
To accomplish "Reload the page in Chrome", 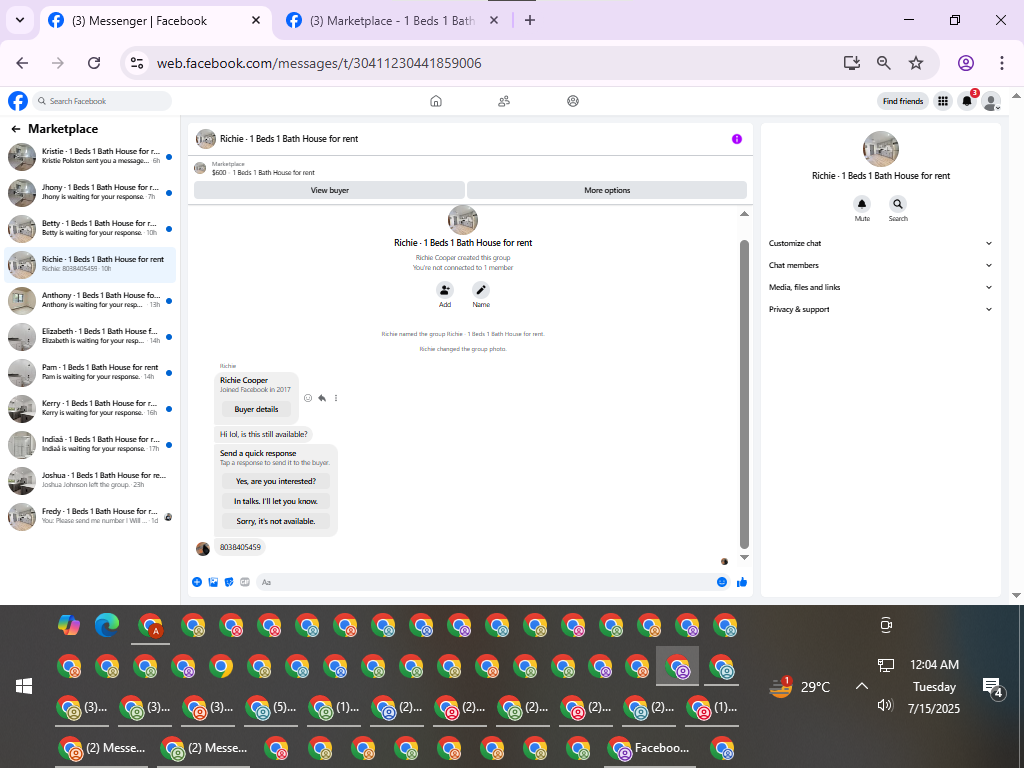I will coord(94,63).
